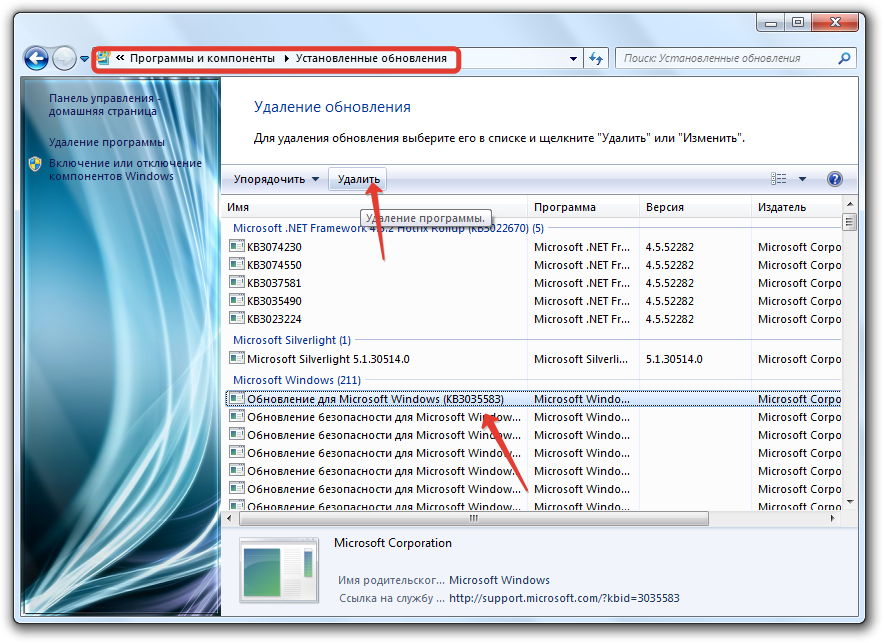884x643 pixels.
Task: Click the Microsoft Silverlight 5.1.30514.0 row icon
Action: 237,358
